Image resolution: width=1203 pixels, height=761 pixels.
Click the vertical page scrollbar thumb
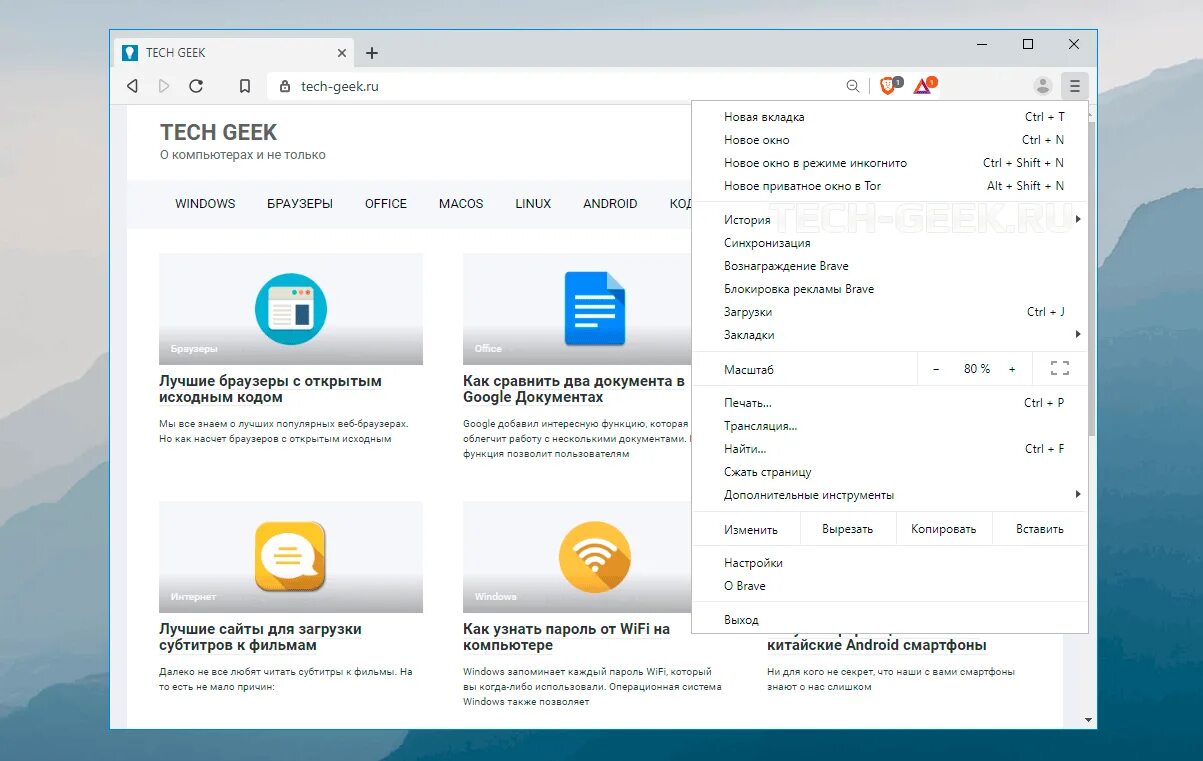[1091, 278]
